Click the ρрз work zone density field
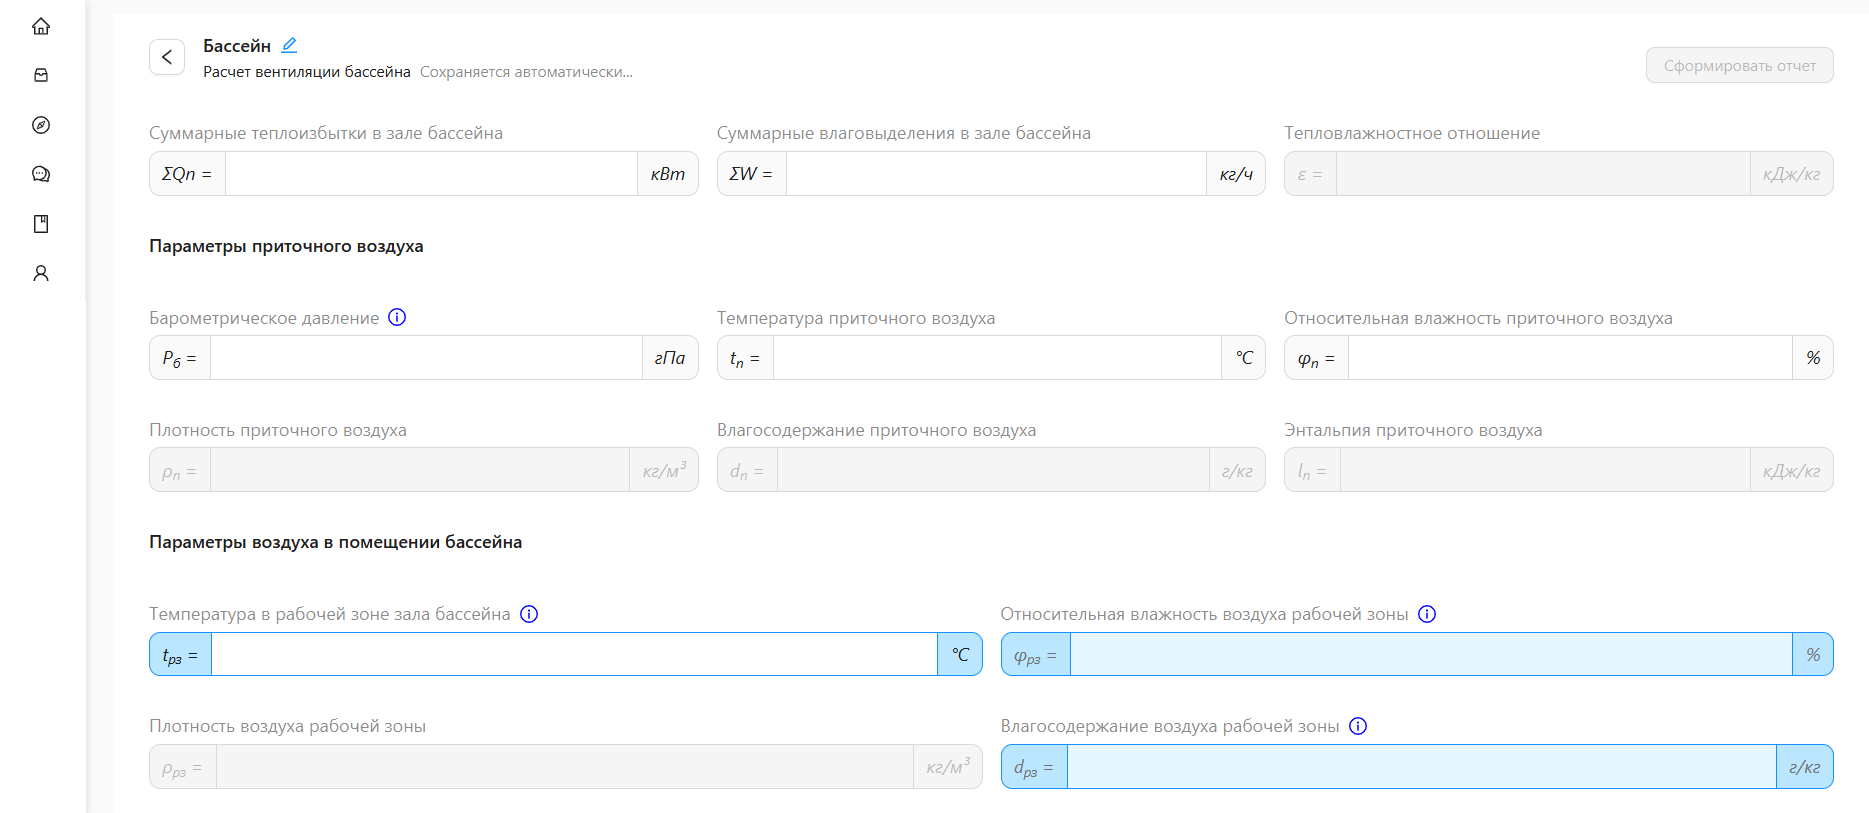Screen dimensions: 1869x813 coord(565,767)
